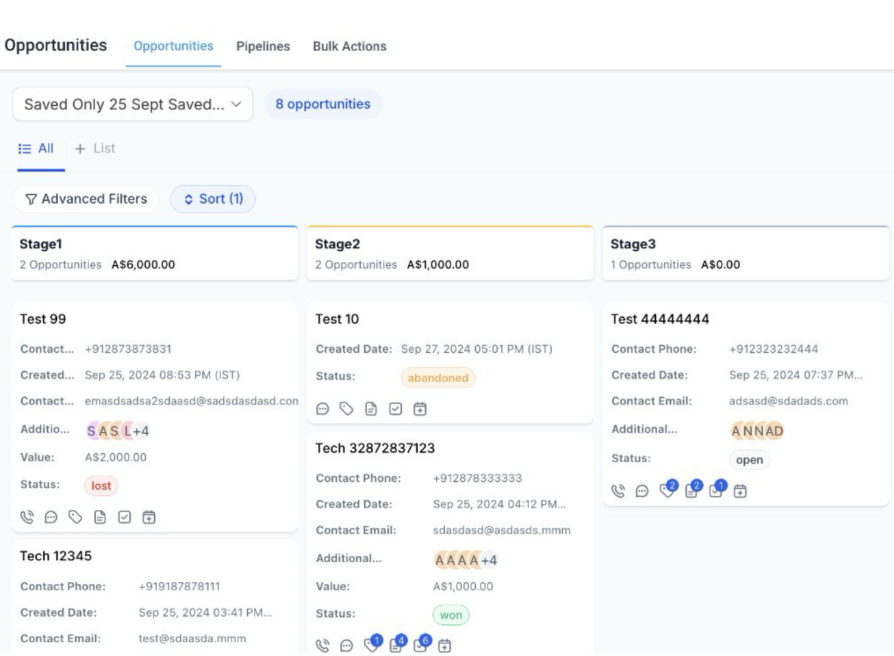Go to Bulk Actions tab
The height and width of the screenshot is (656, 894).
(350, 46)
